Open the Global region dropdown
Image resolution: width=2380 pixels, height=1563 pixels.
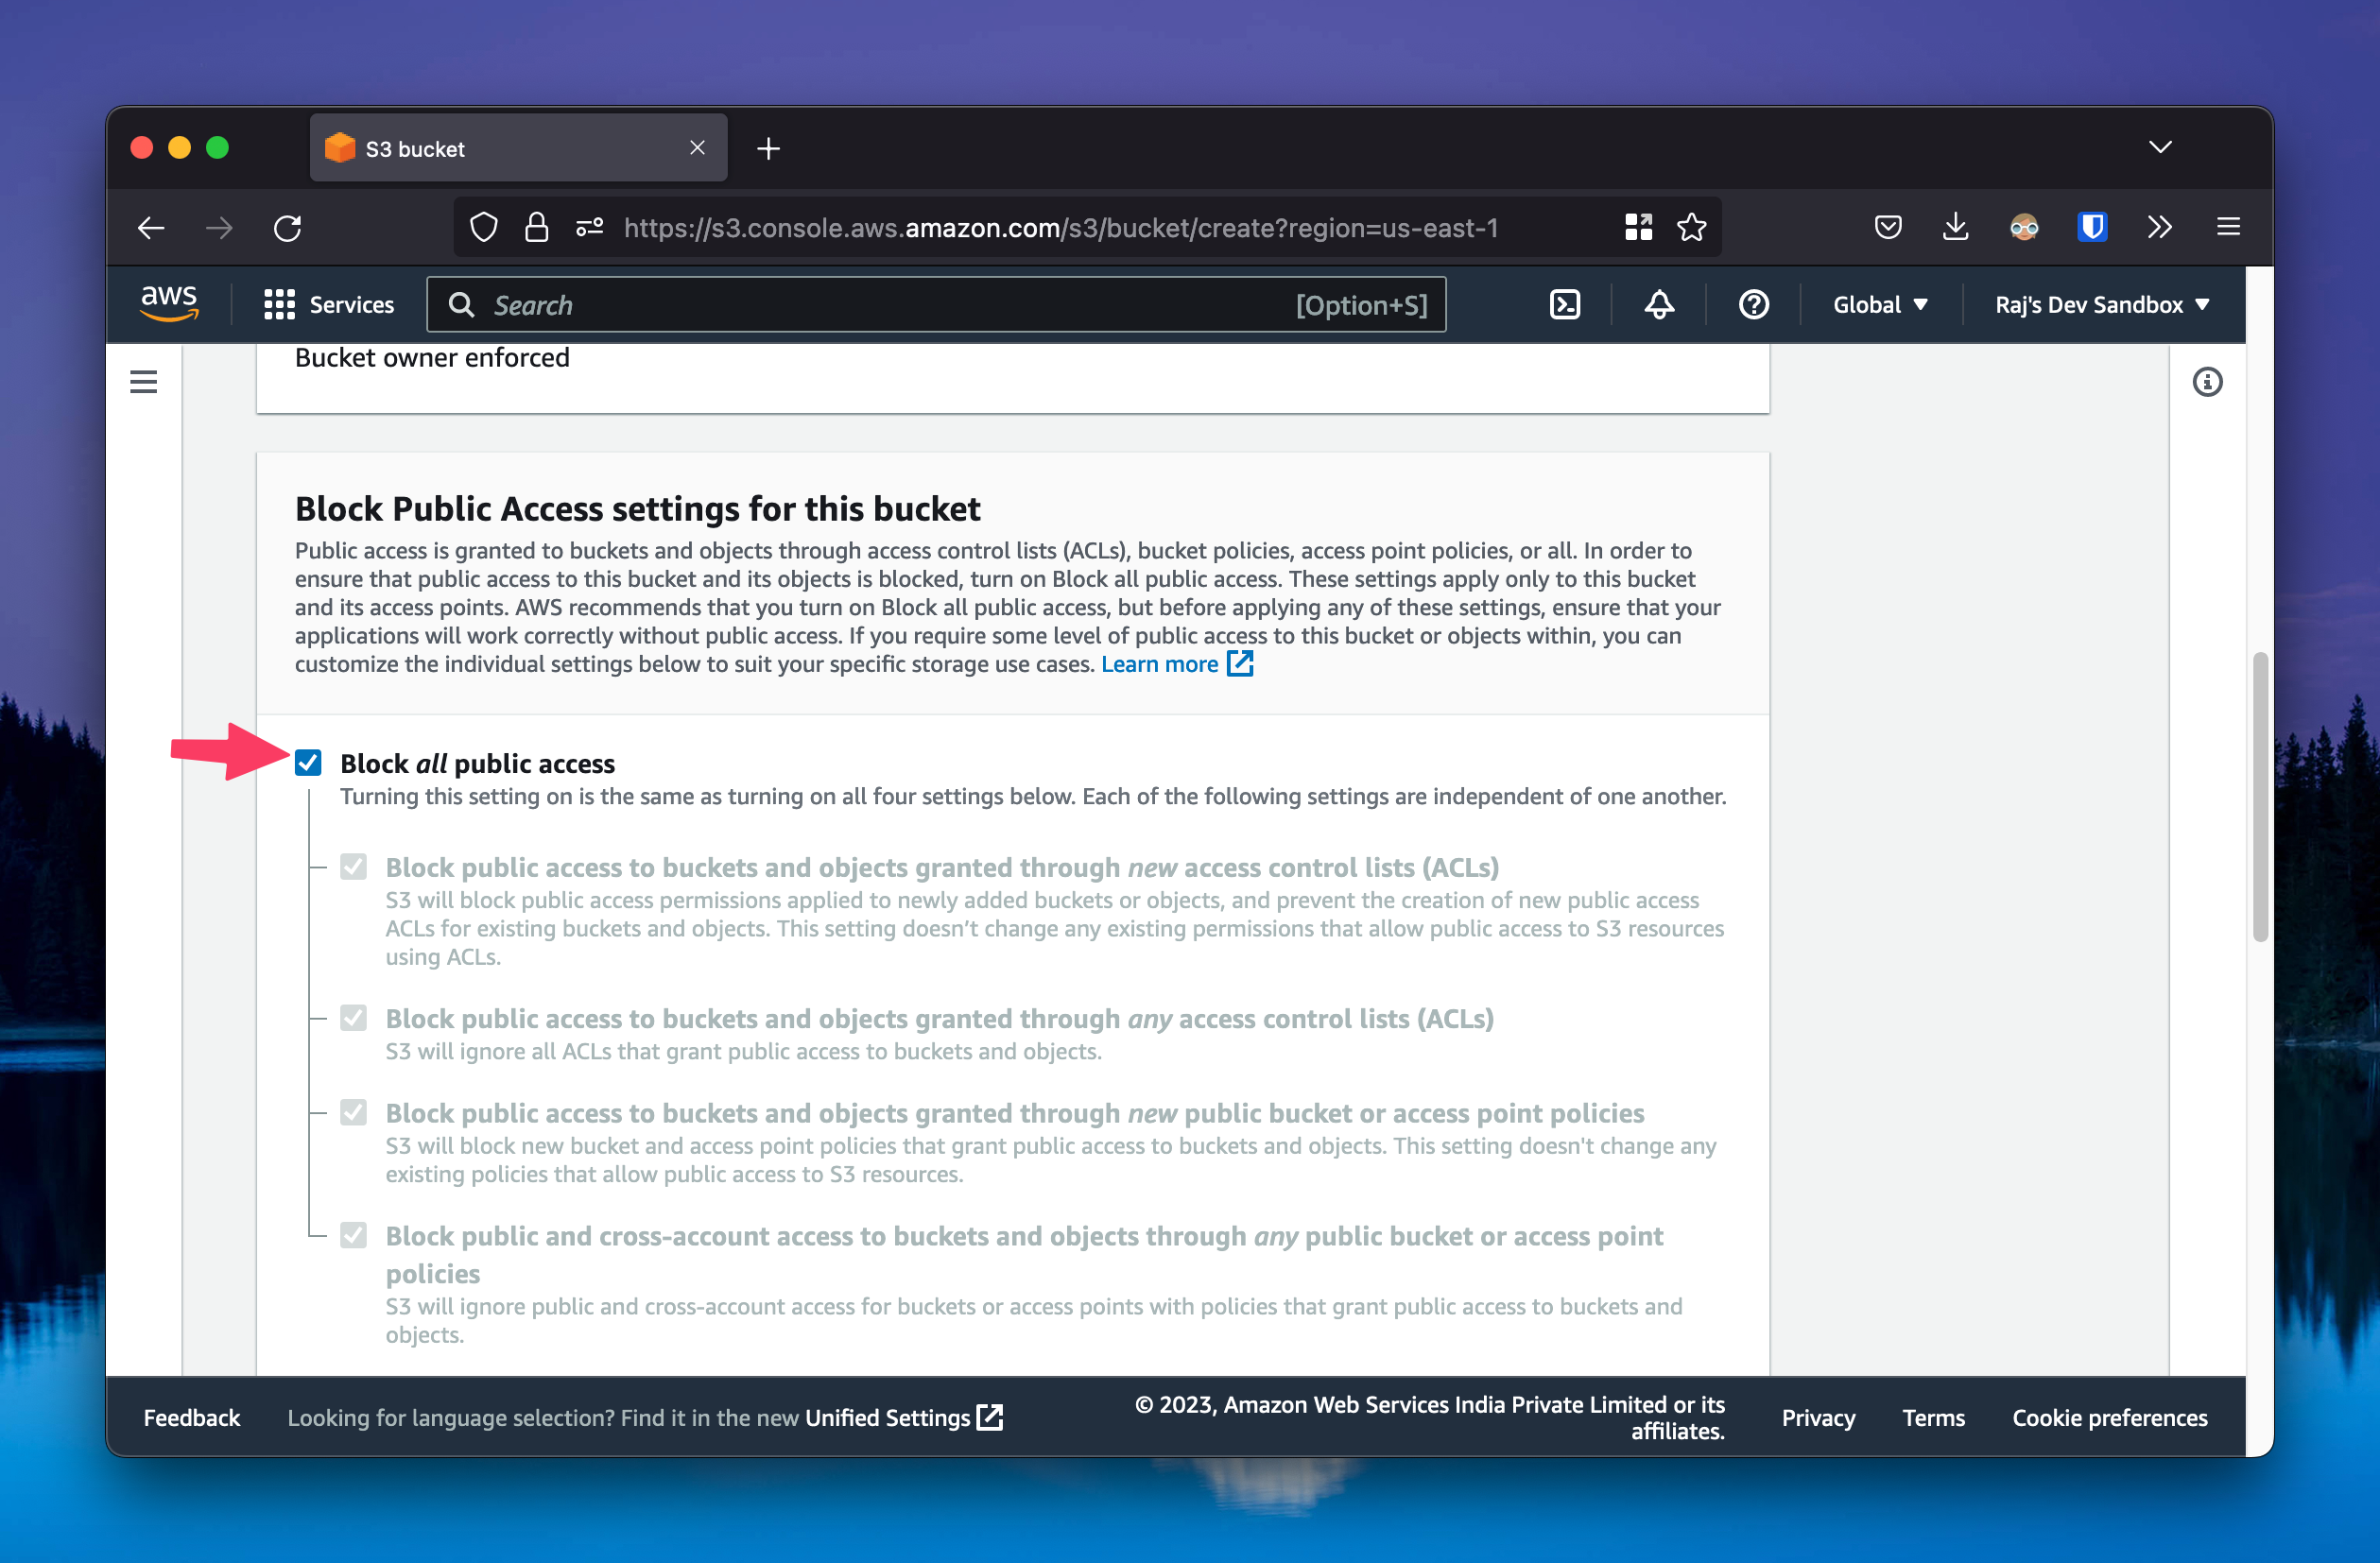click(1879, 305)
